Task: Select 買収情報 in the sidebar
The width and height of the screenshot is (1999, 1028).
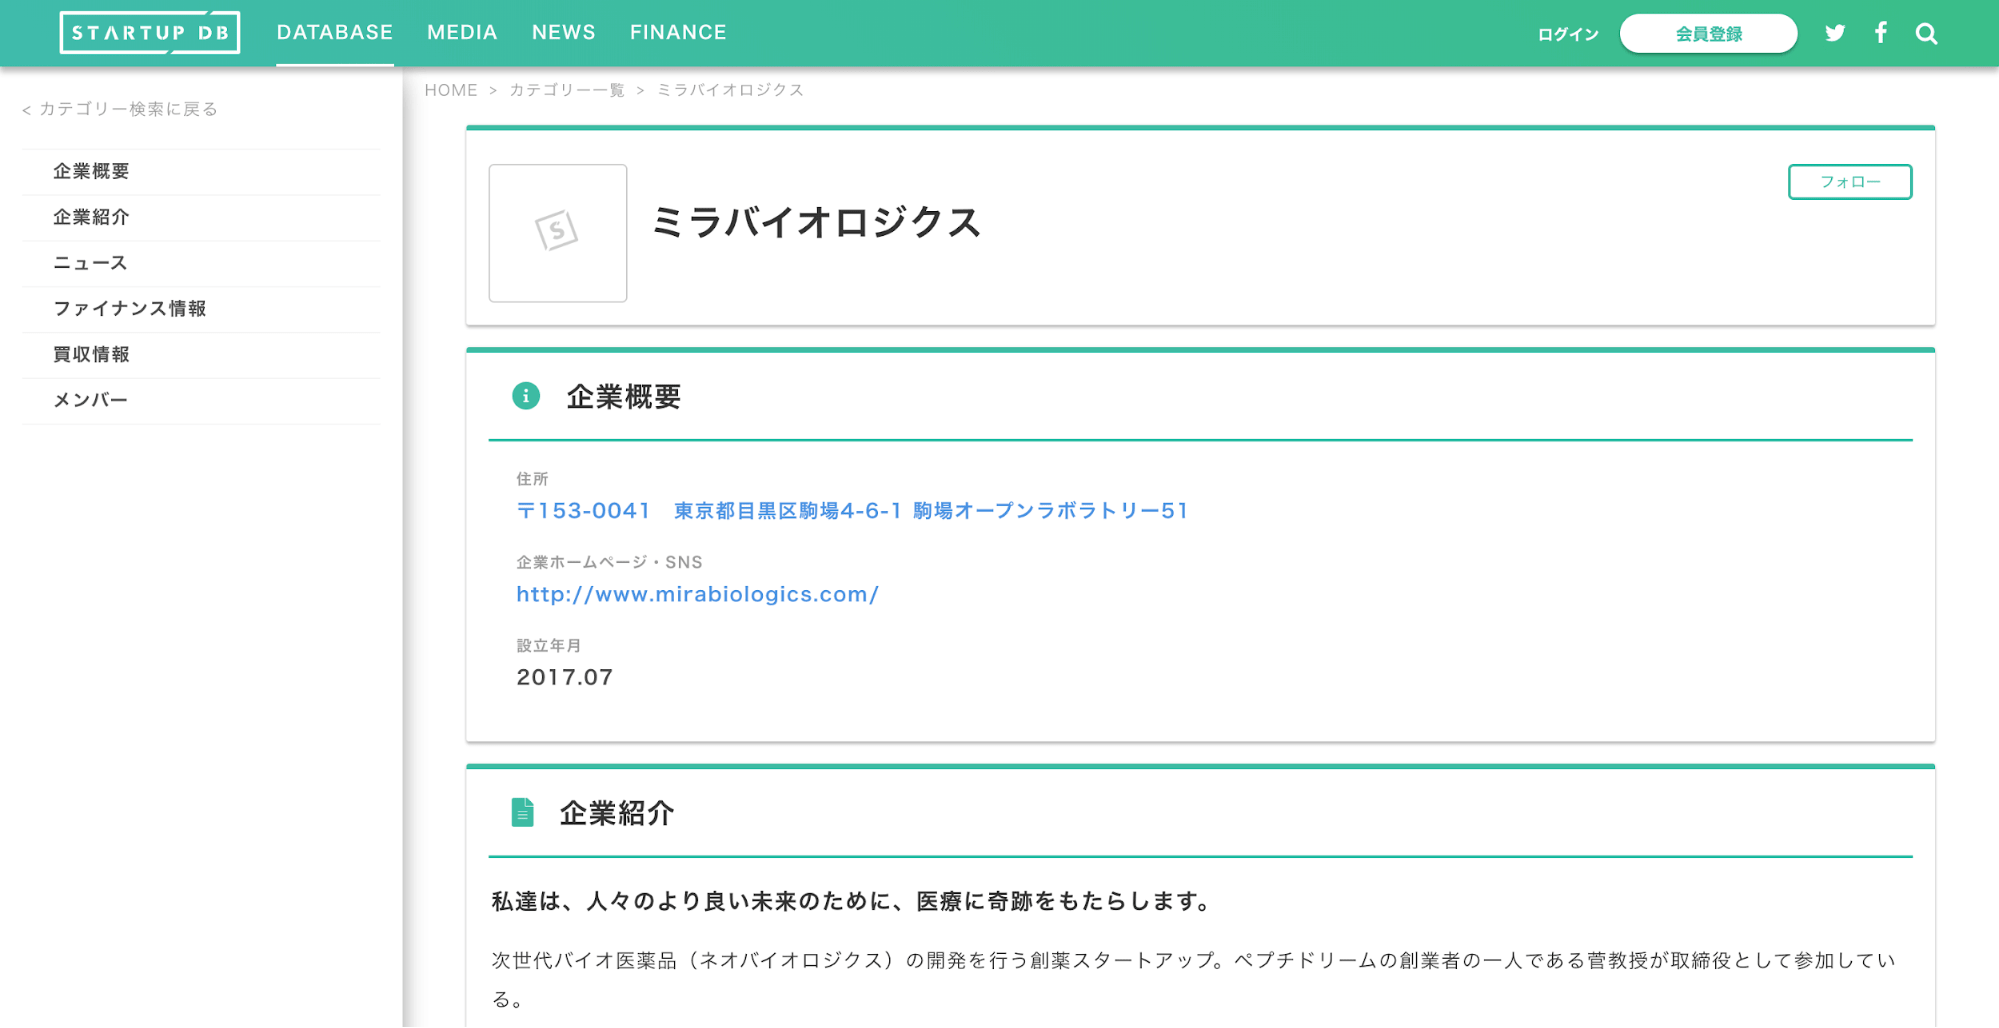Action: pyautogui.click(x=201, y=355)
